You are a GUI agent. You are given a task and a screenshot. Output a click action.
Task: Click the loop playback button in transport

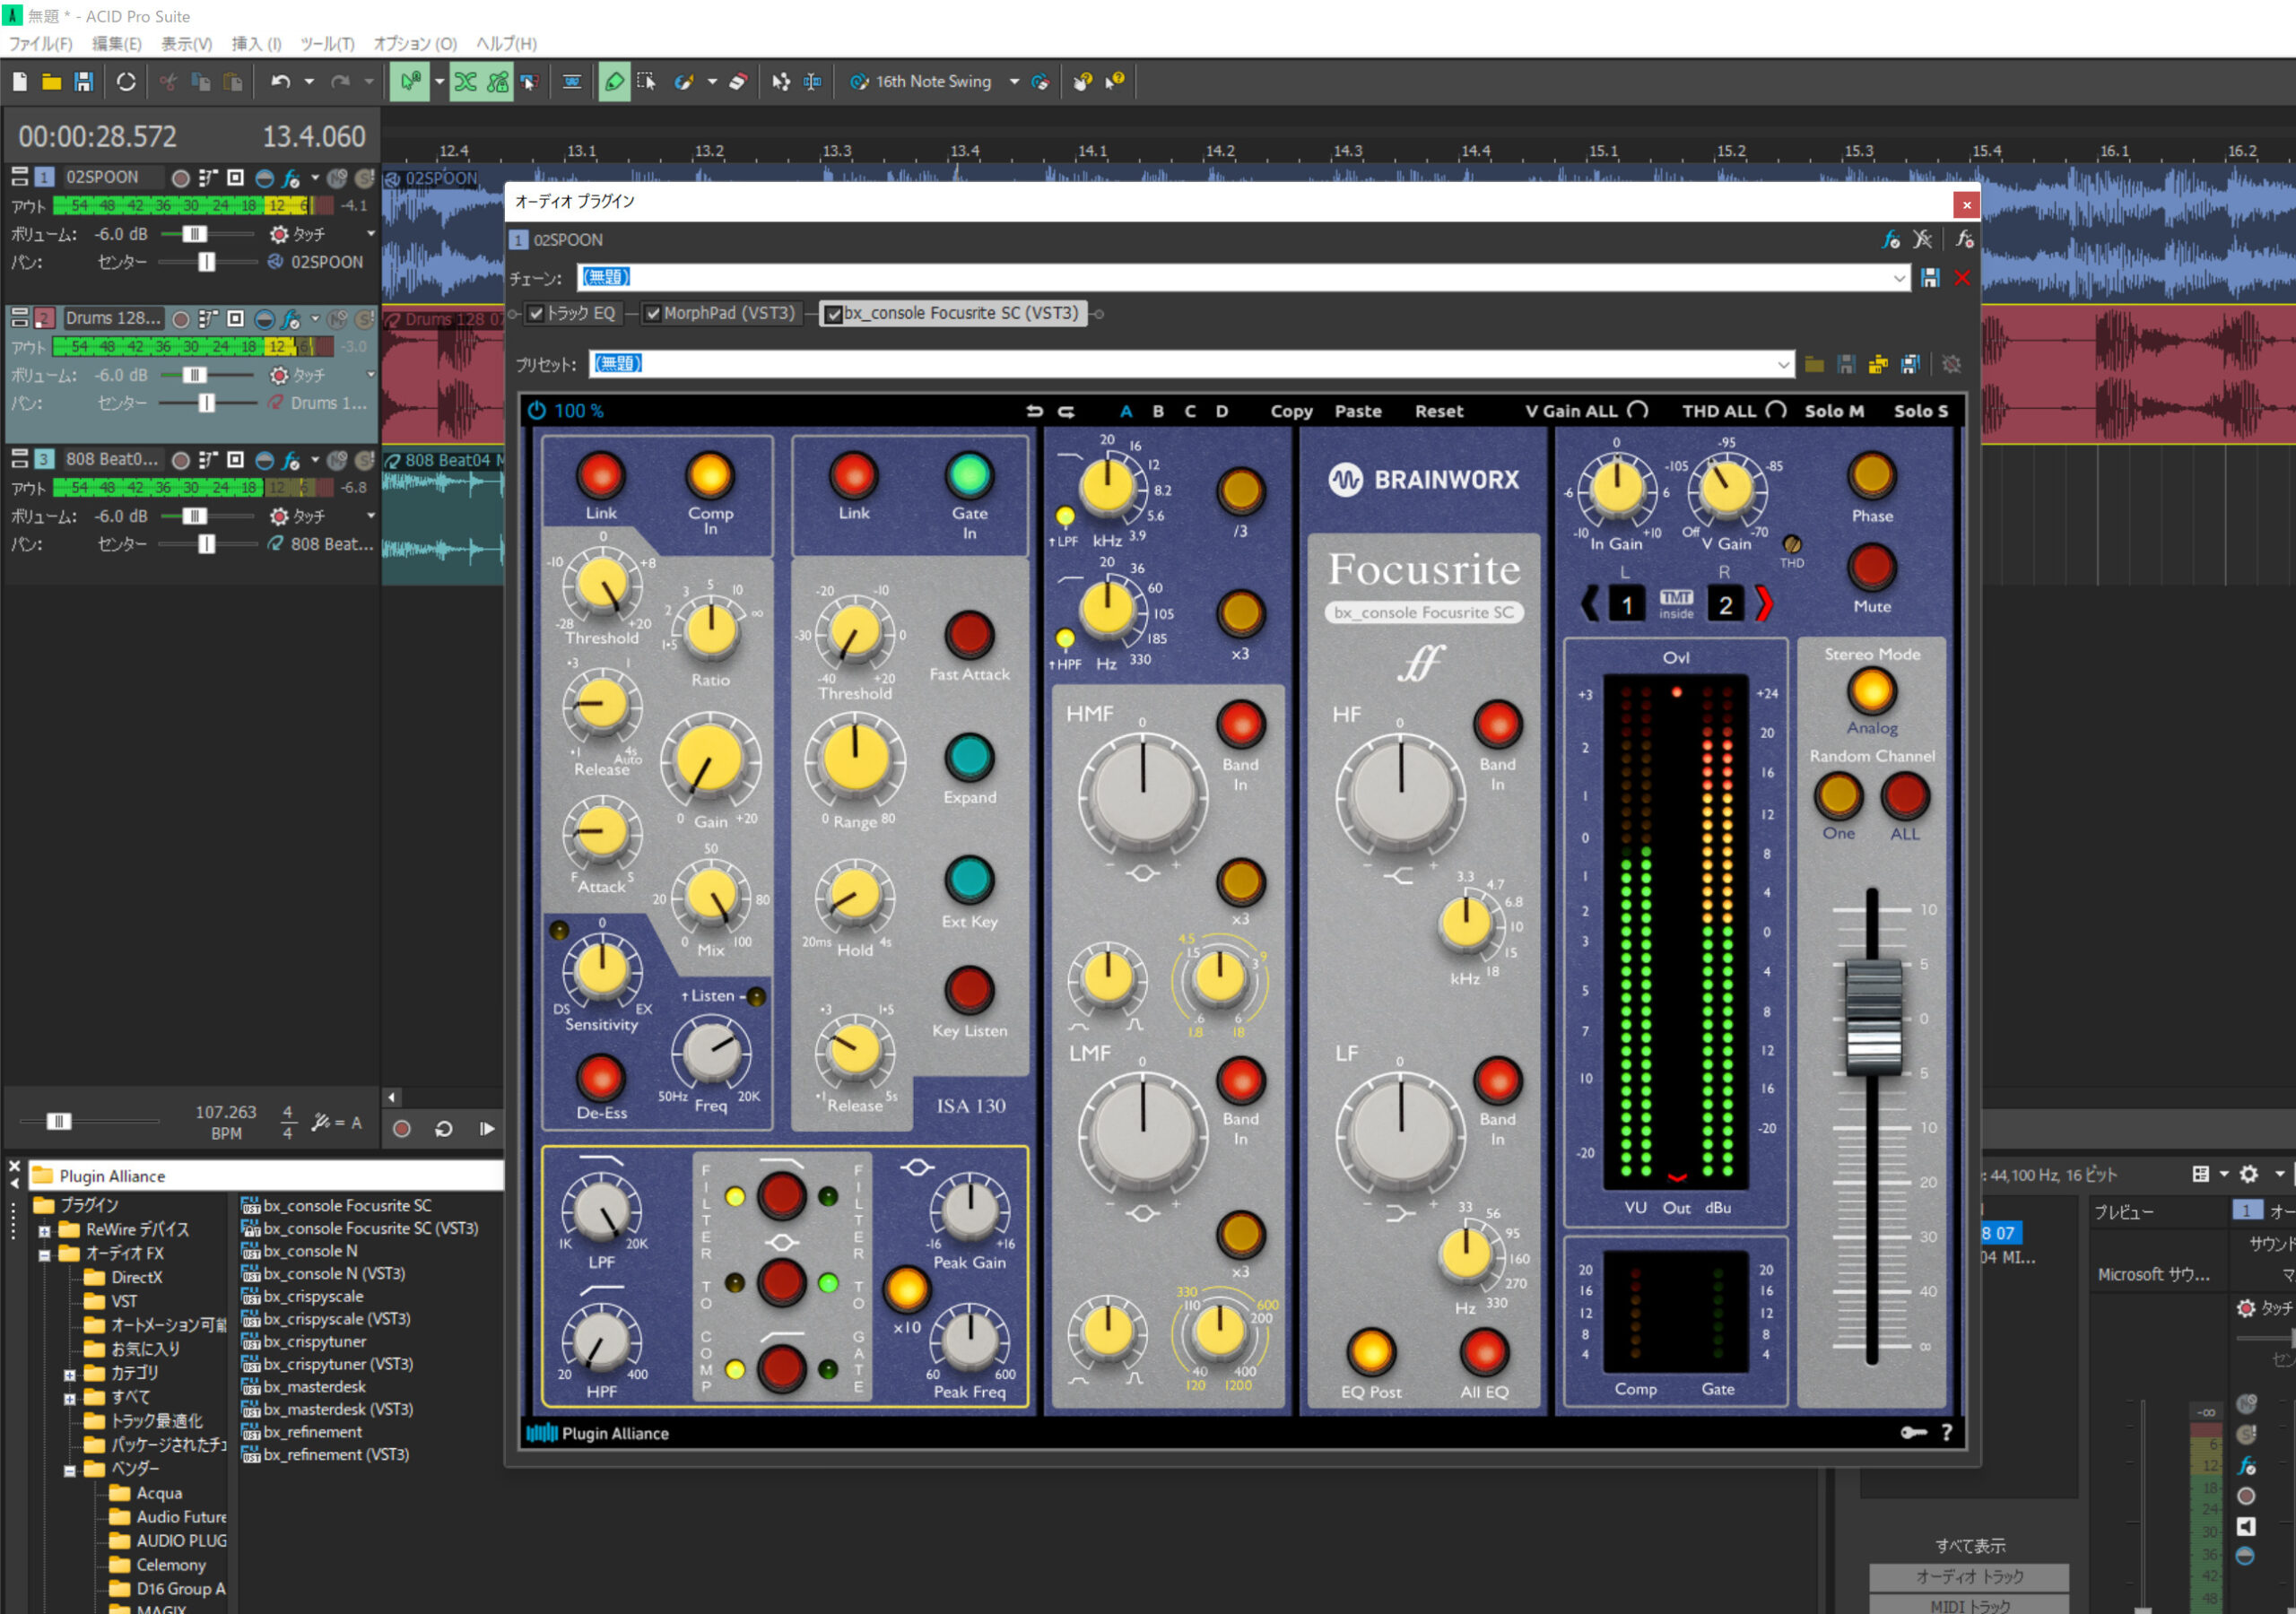(444, 1128)
